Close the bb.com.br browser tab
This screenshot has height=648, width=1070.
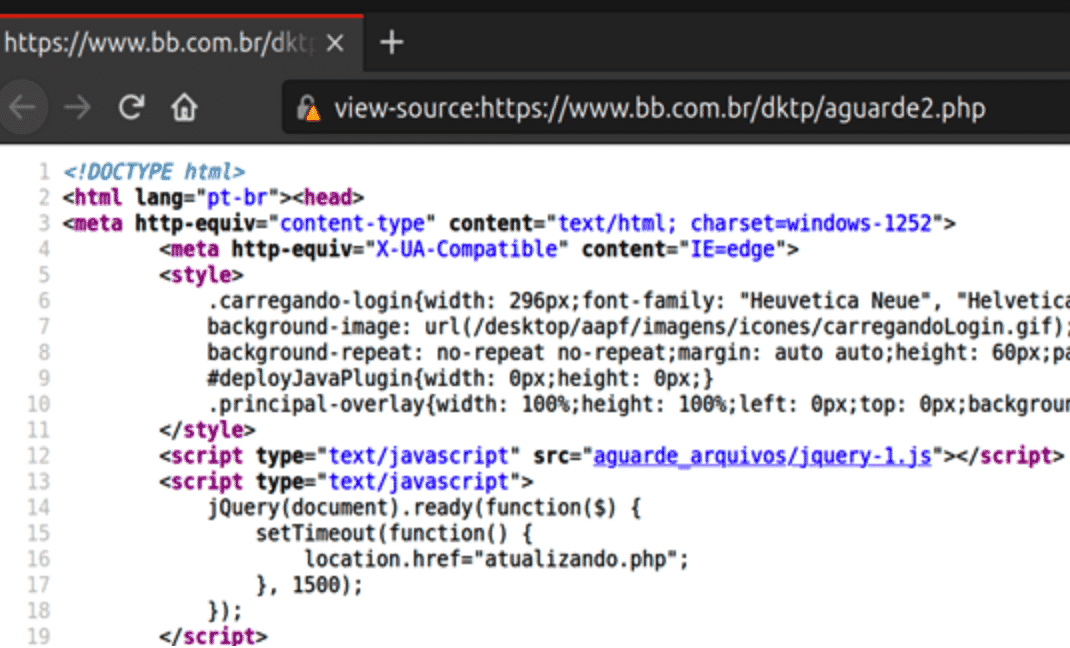(x=334, y=44)
